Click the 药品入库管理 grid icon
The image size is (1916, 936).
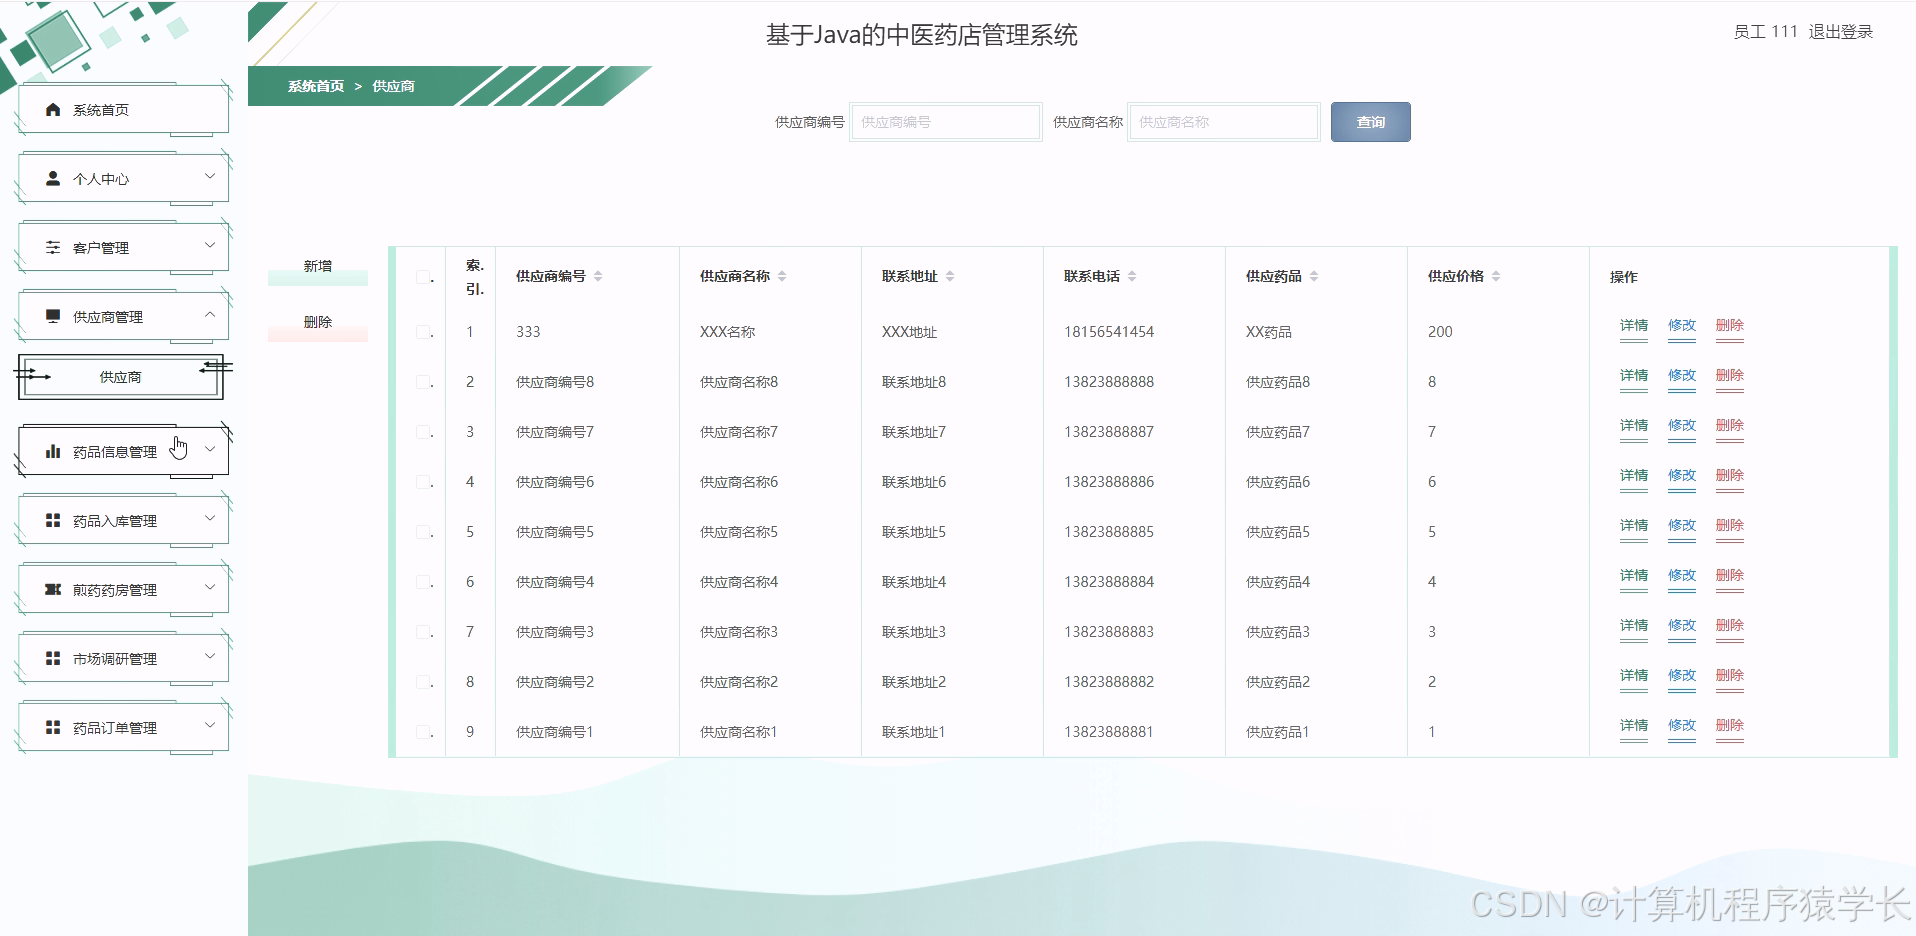[52, 519]
